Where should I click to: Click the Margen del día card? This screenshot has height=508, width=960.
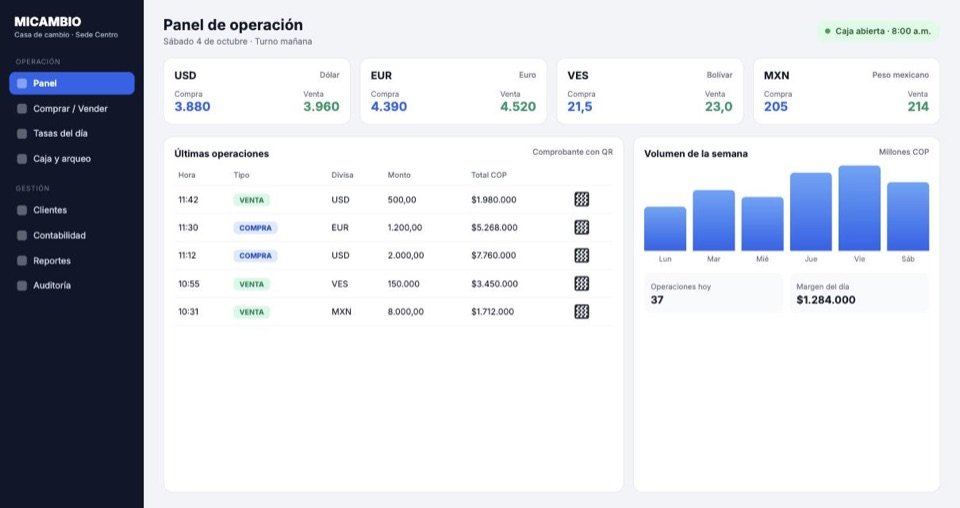tap(859, 293)
